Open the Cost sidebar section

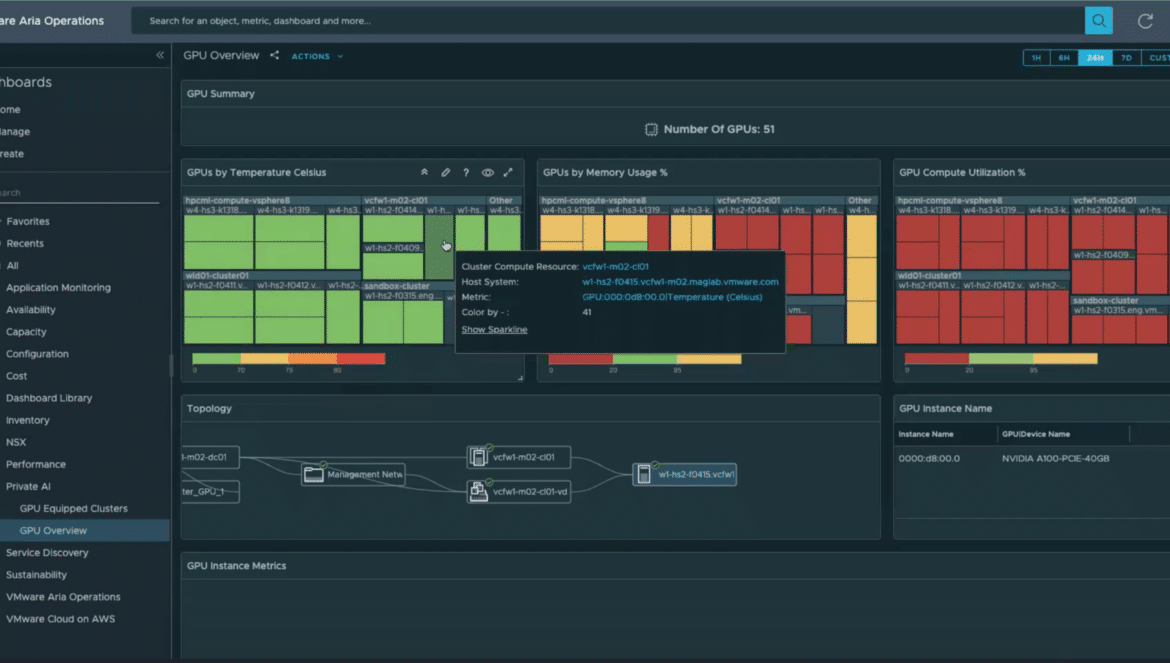click(x=16, y=376)
